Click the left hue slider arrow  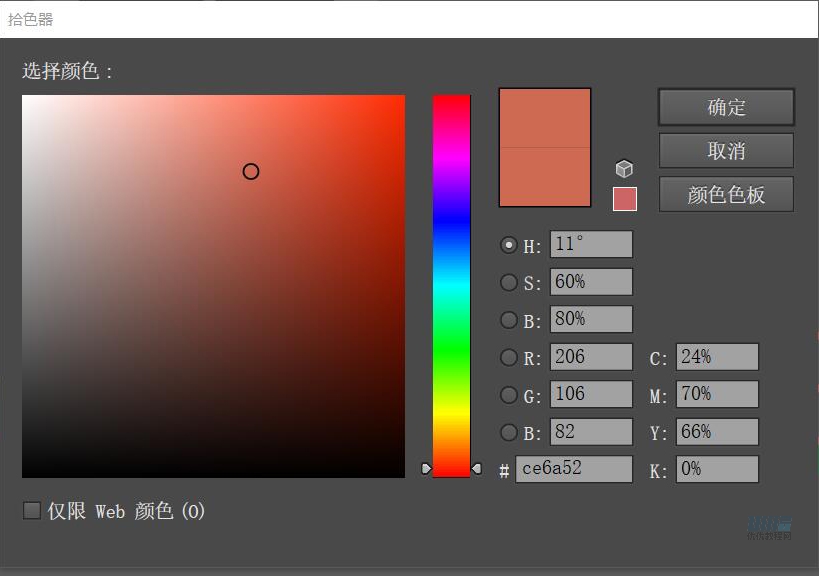426,468
